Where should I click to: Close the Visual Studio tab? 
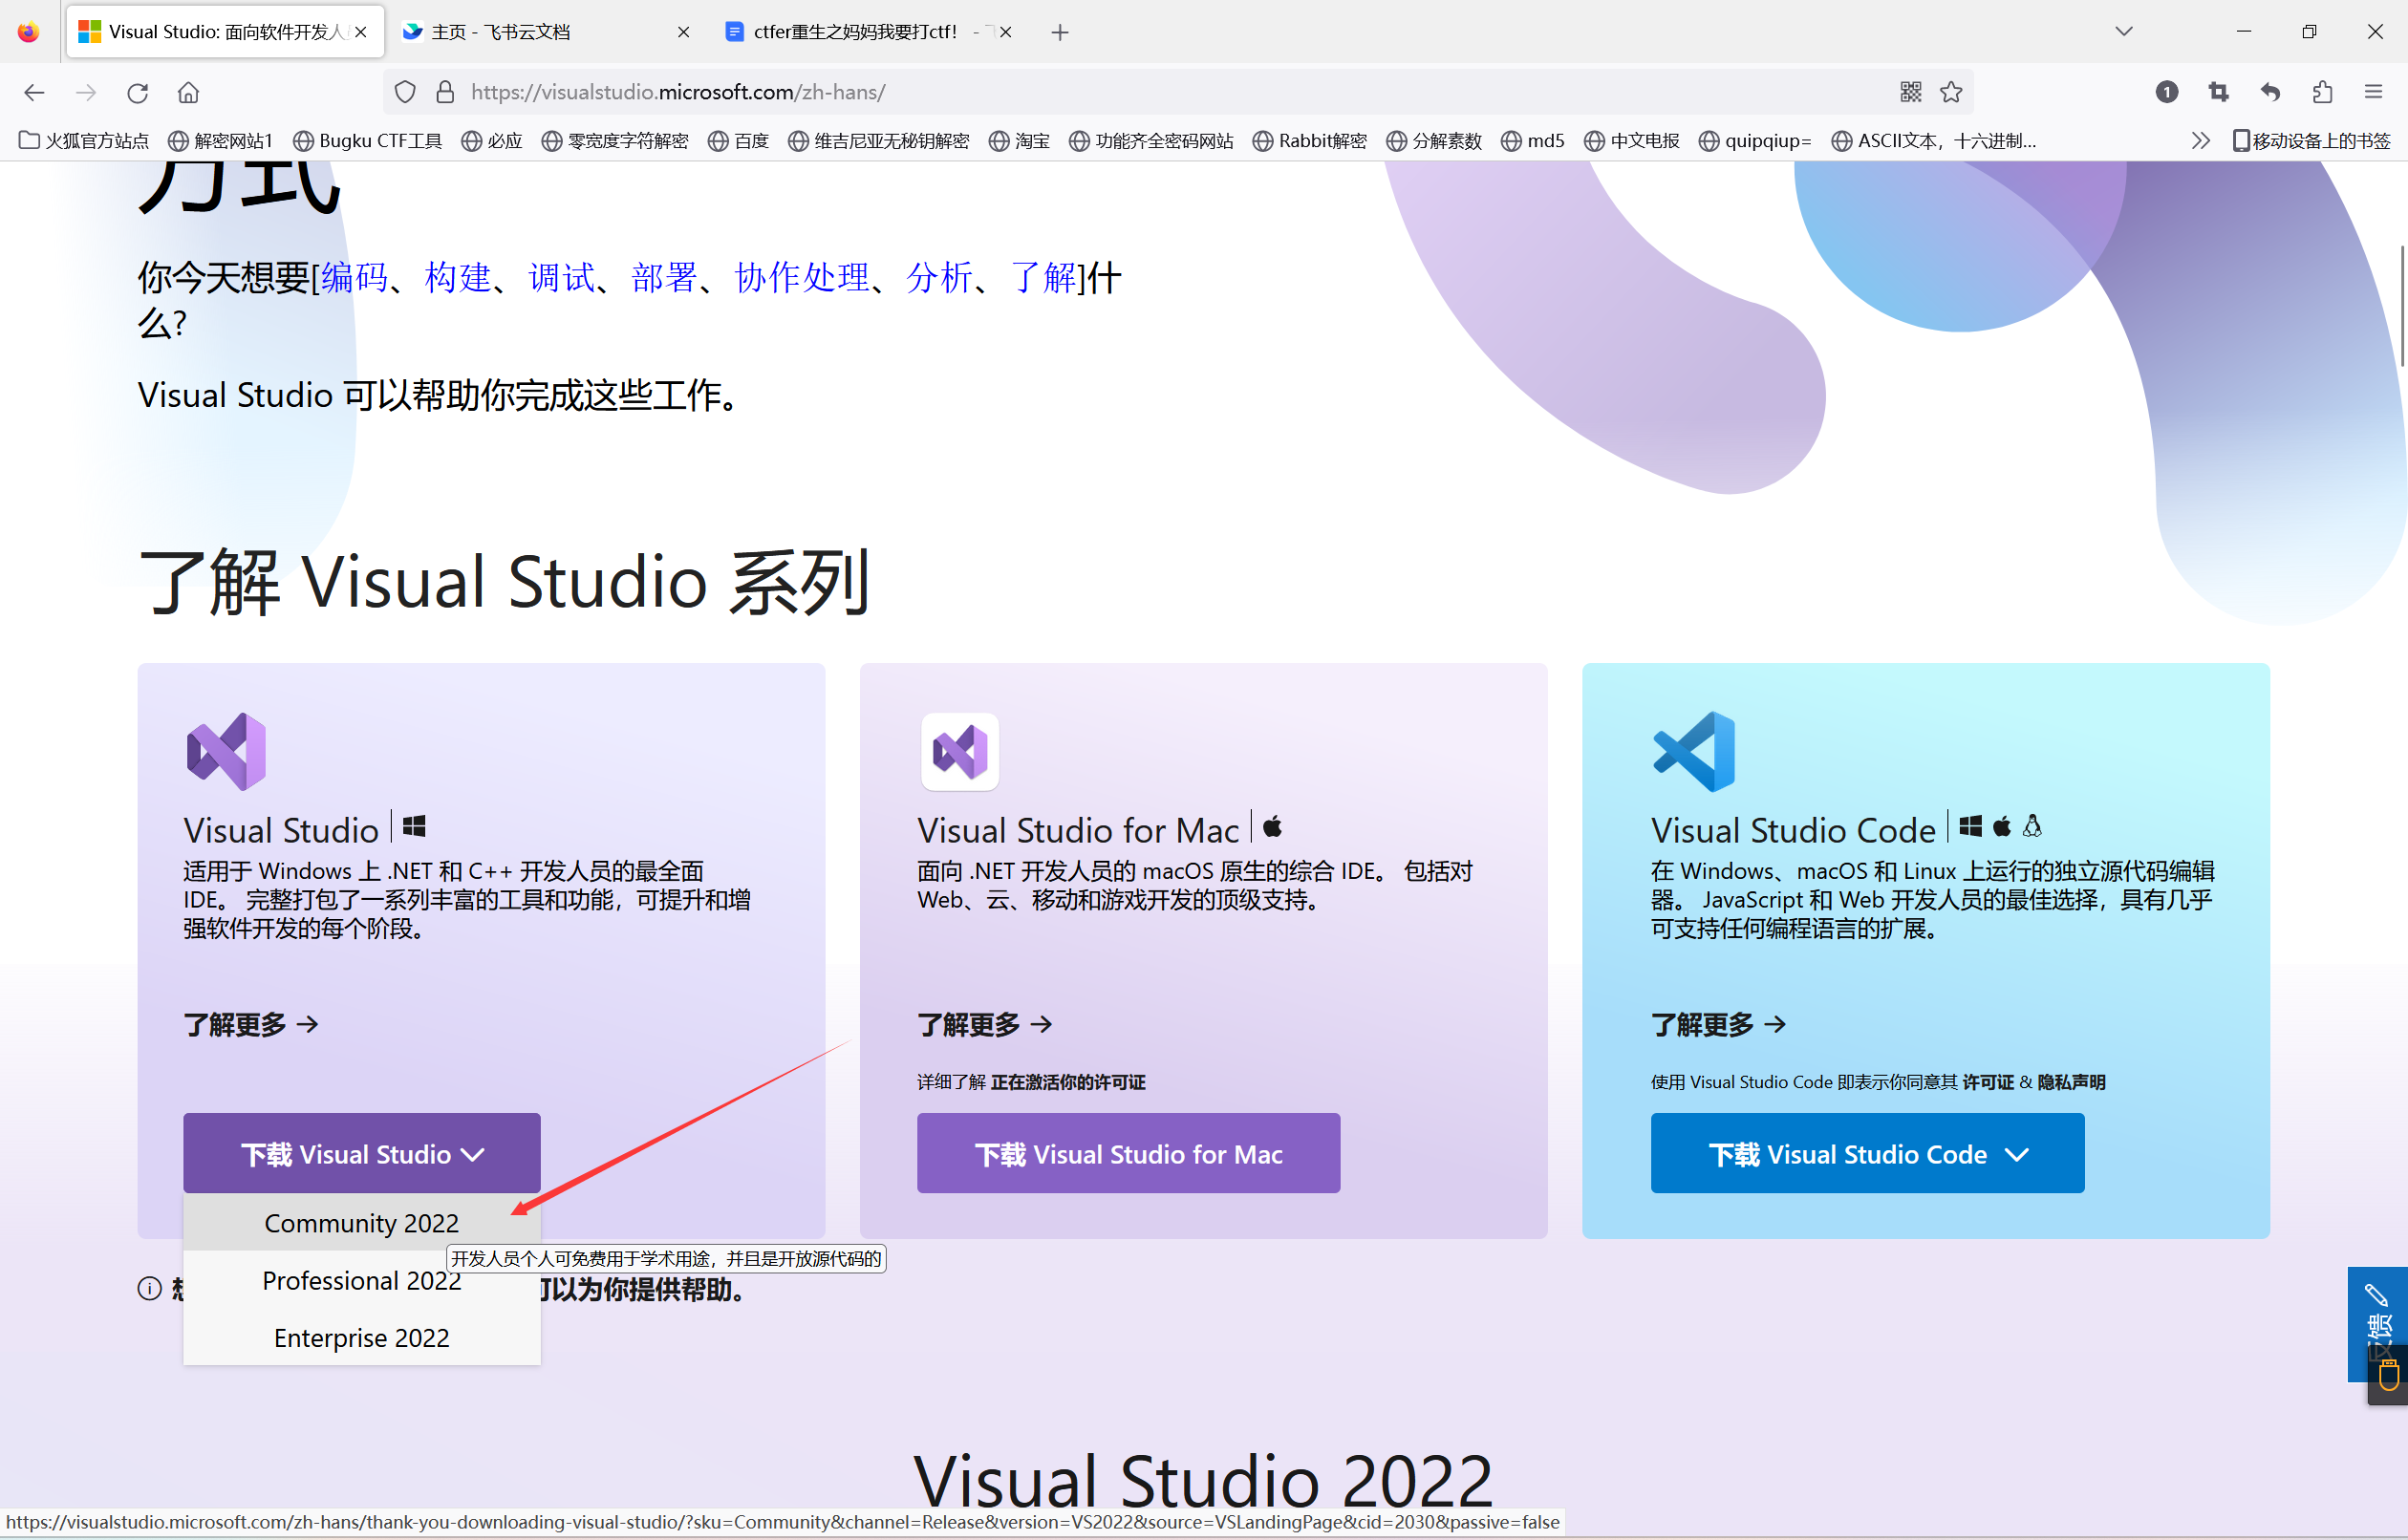(361, 32)
